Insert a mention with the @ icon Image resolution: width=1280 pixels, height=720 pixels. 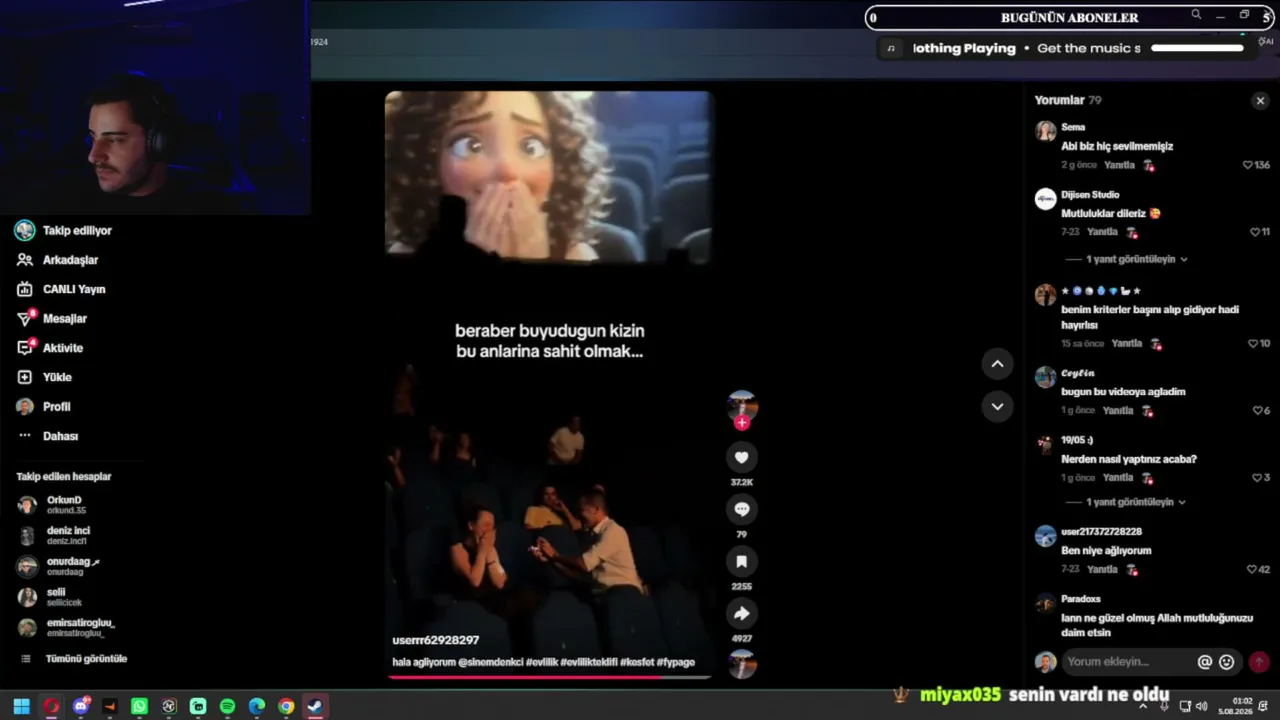[1205, 662]
